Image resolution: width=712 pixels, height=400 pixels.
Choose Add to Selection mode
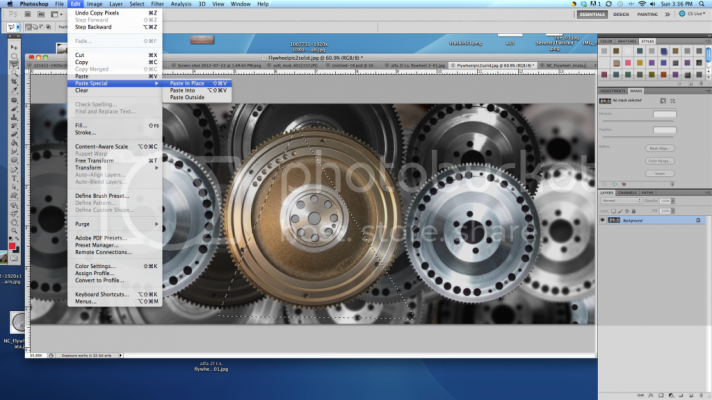tap(35, 27)
